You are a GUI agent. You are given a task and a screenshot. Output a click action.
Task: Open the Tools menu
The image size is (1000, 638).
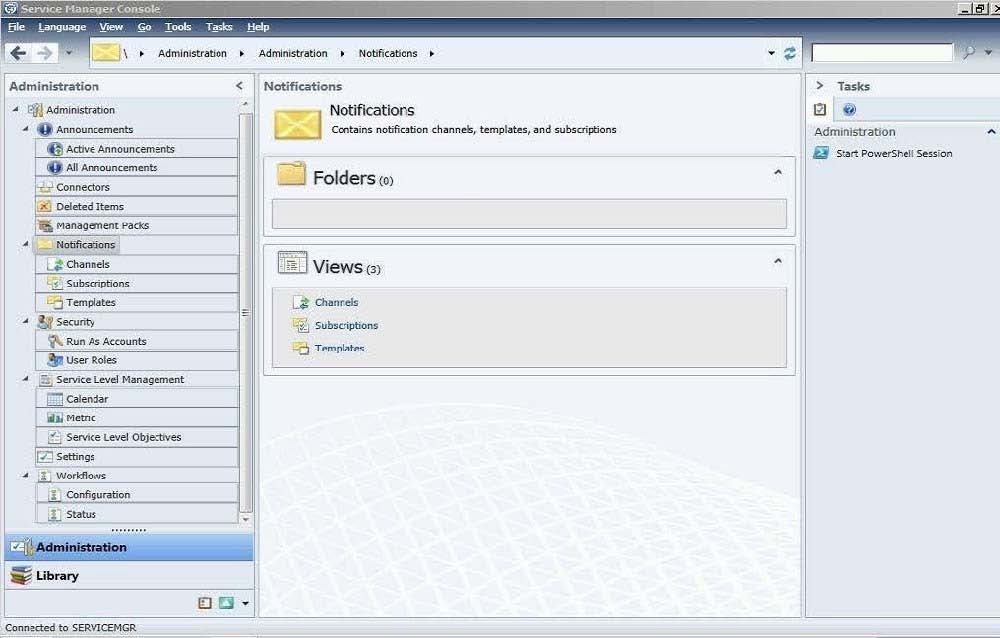coord(178,27)
